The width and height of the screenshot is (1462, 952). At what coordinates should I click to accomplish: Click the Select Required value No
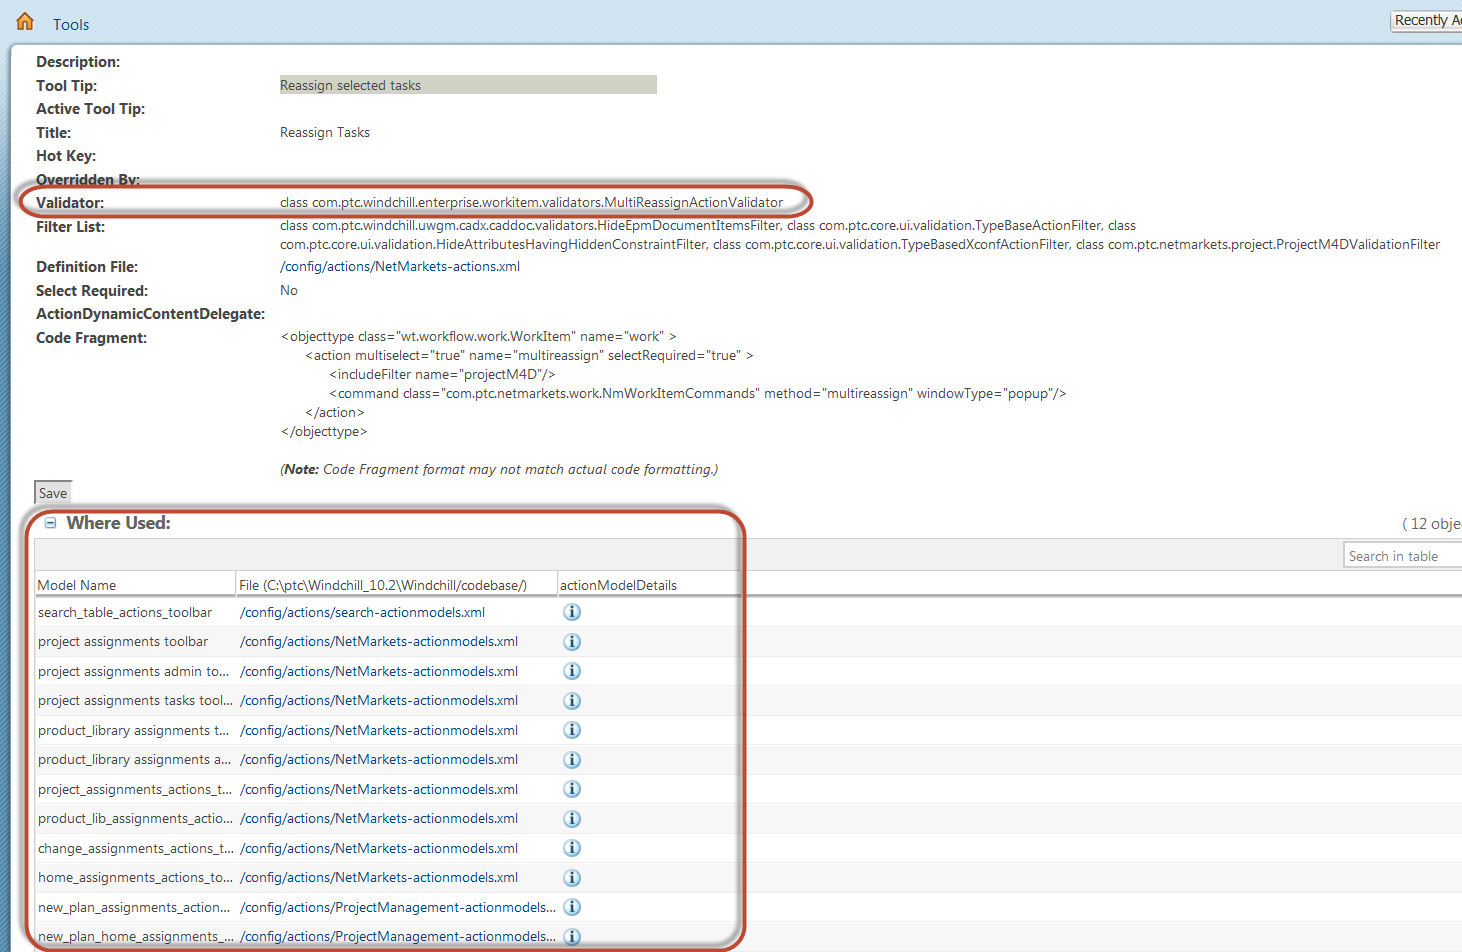[289, 290]
